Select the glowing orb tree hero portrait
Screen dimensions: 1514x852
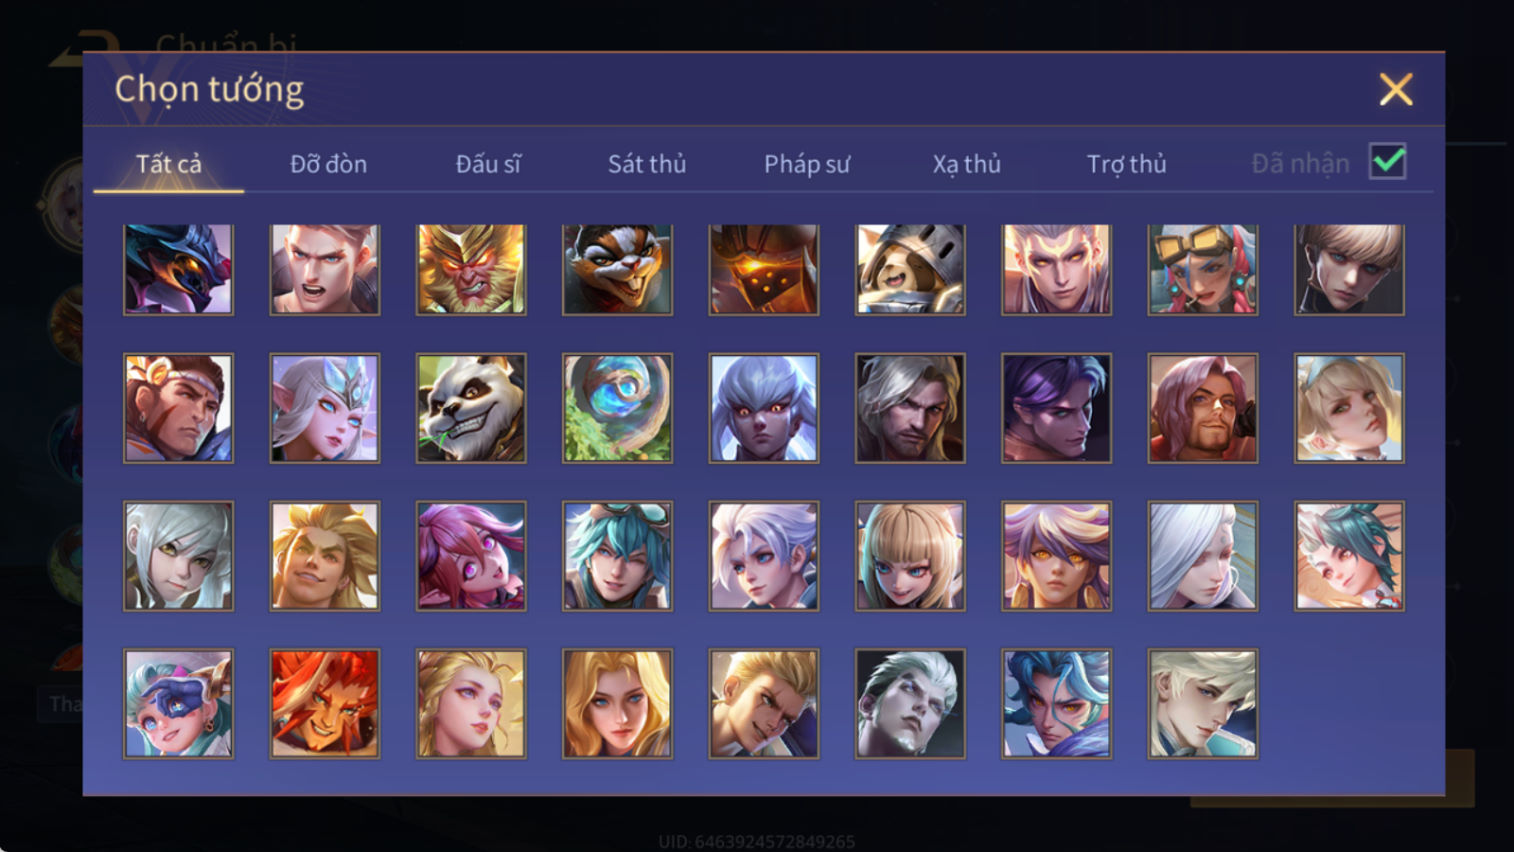coord(617,408)
